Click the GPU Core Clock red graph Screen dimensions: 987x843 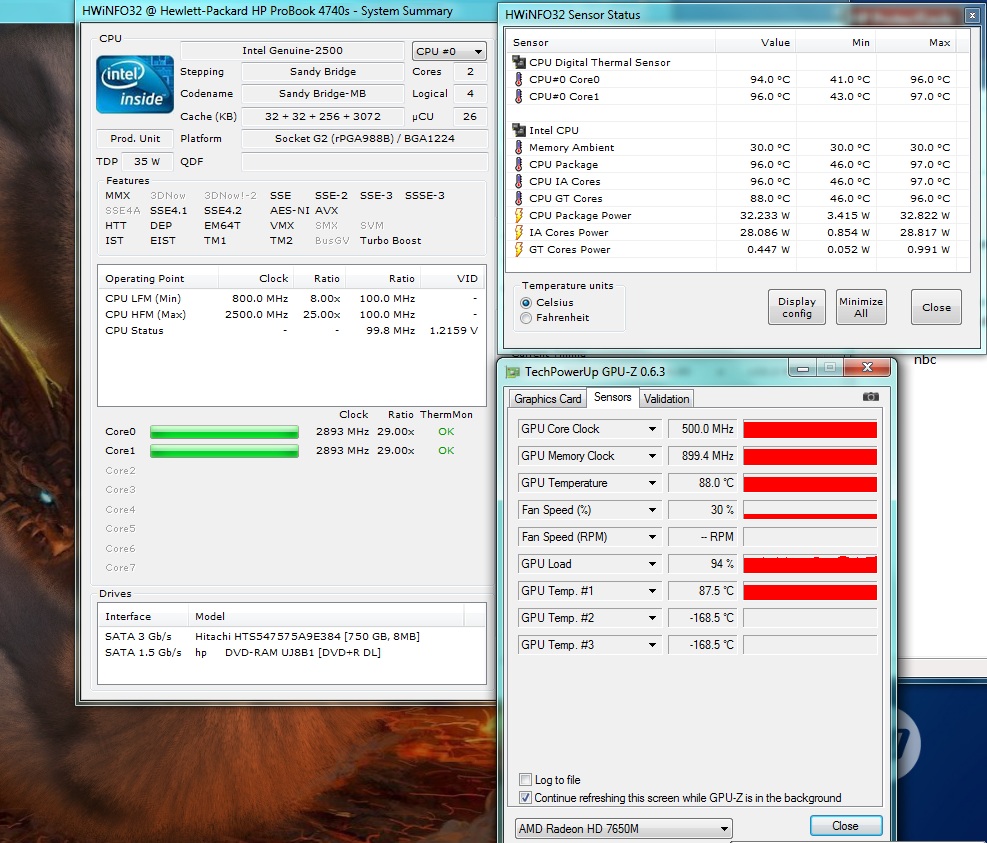(x=810, y=429)
